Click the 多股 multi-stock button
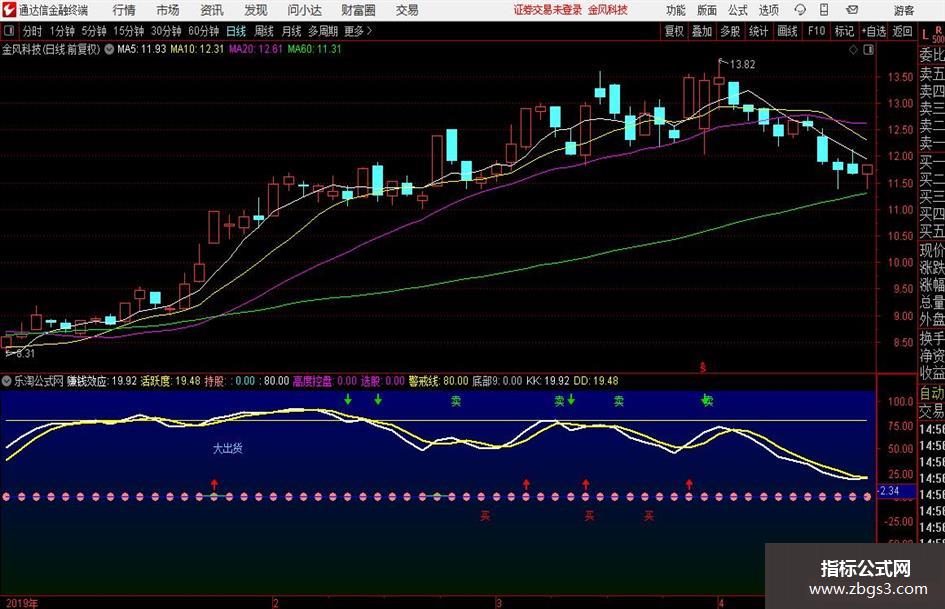The image size is (945, 609). pyautogui.click(x=730, y=31)
